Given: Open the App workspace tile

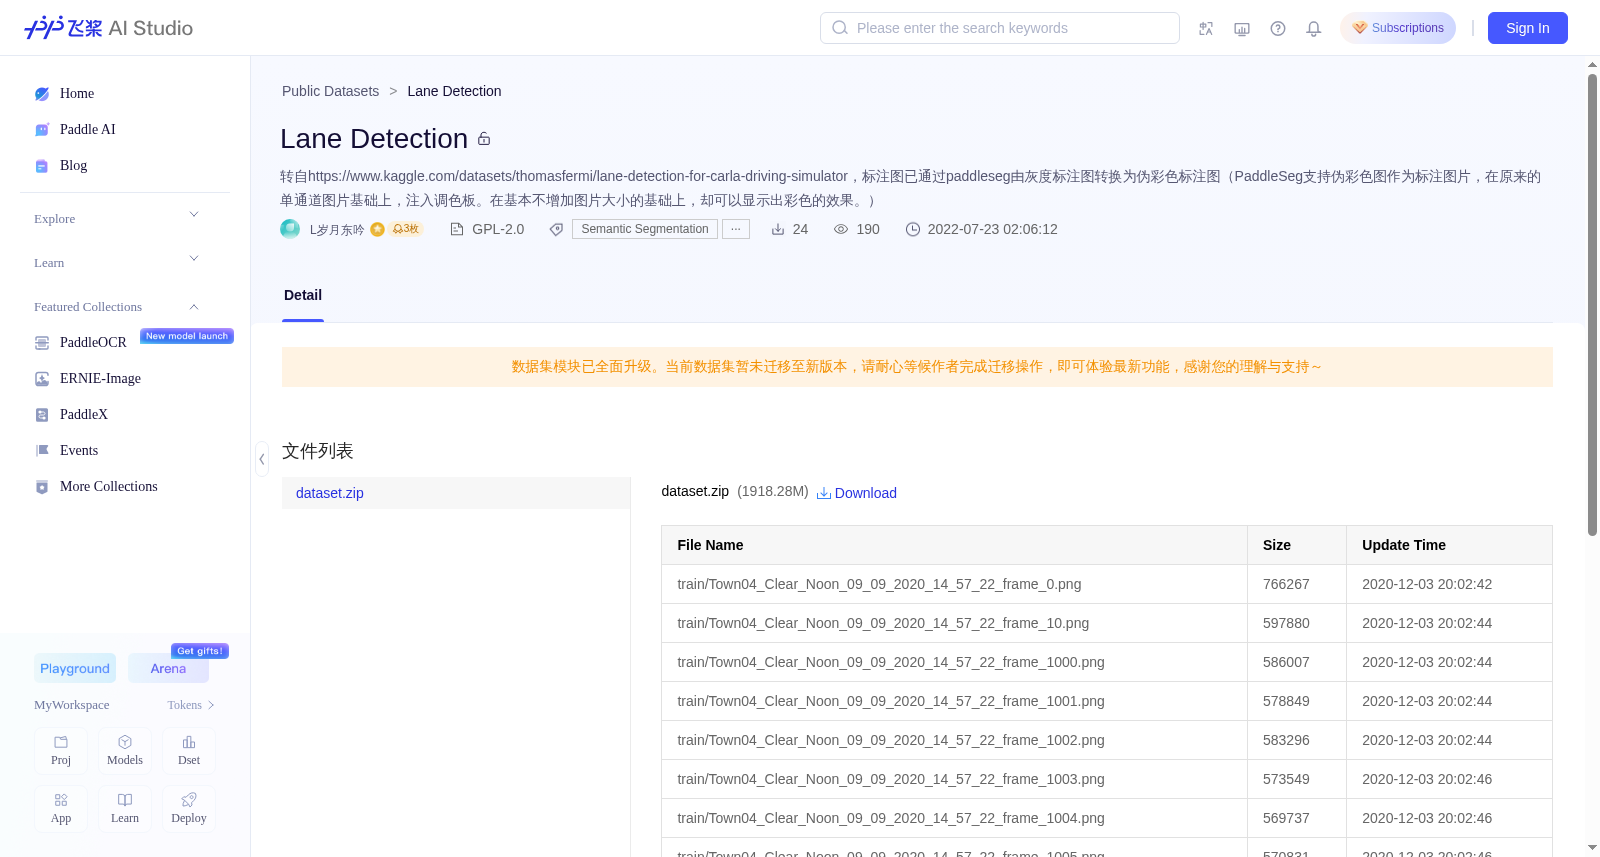Looking at the screenshot, I should (61, 809).
